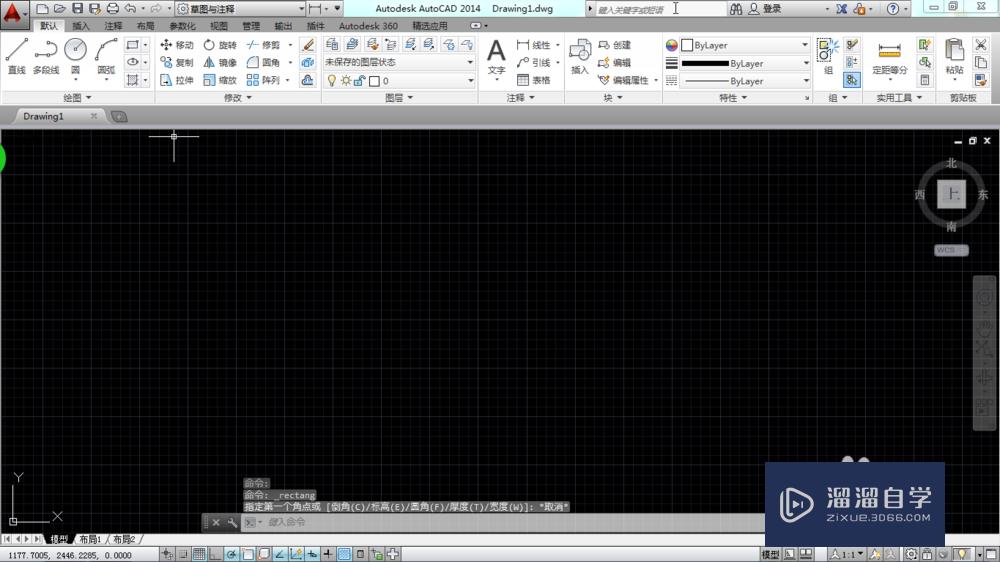Toggle object snap in status bar
Viewport: 1000px width, 562px height.
(247, 554)
